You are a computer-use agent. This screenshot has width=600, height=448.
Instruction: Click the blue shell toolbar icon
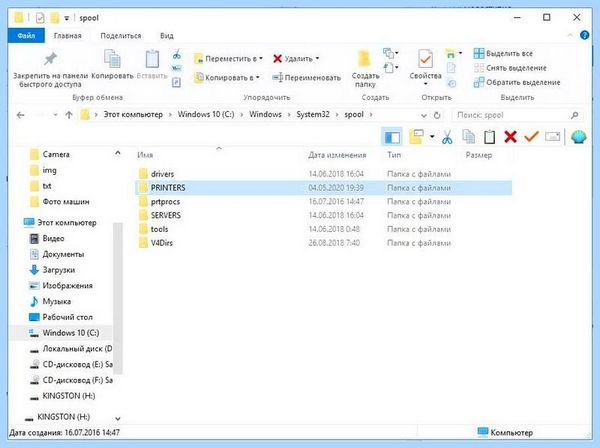(579, 137)
